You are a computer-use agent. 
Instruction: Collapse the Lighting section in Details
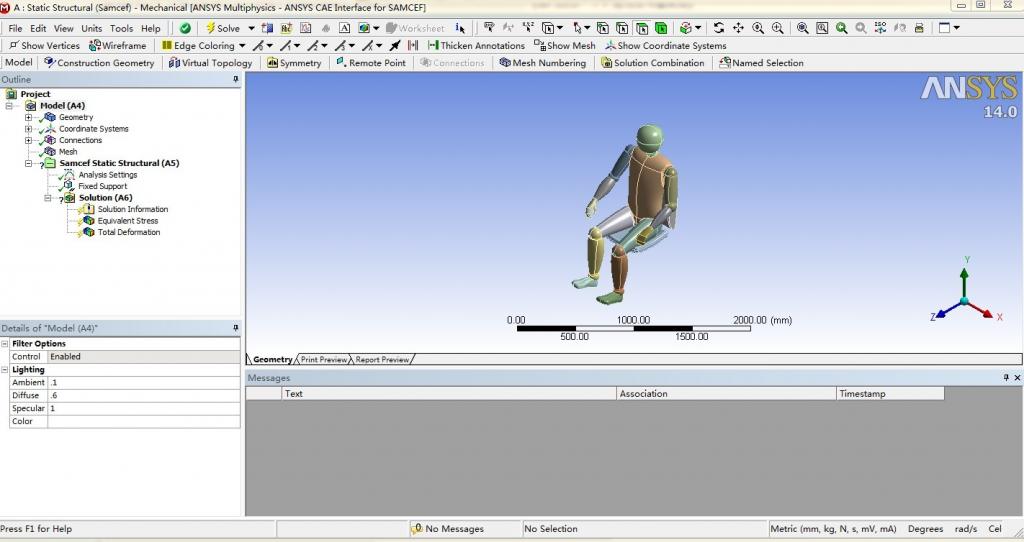(x=5, y=370)
